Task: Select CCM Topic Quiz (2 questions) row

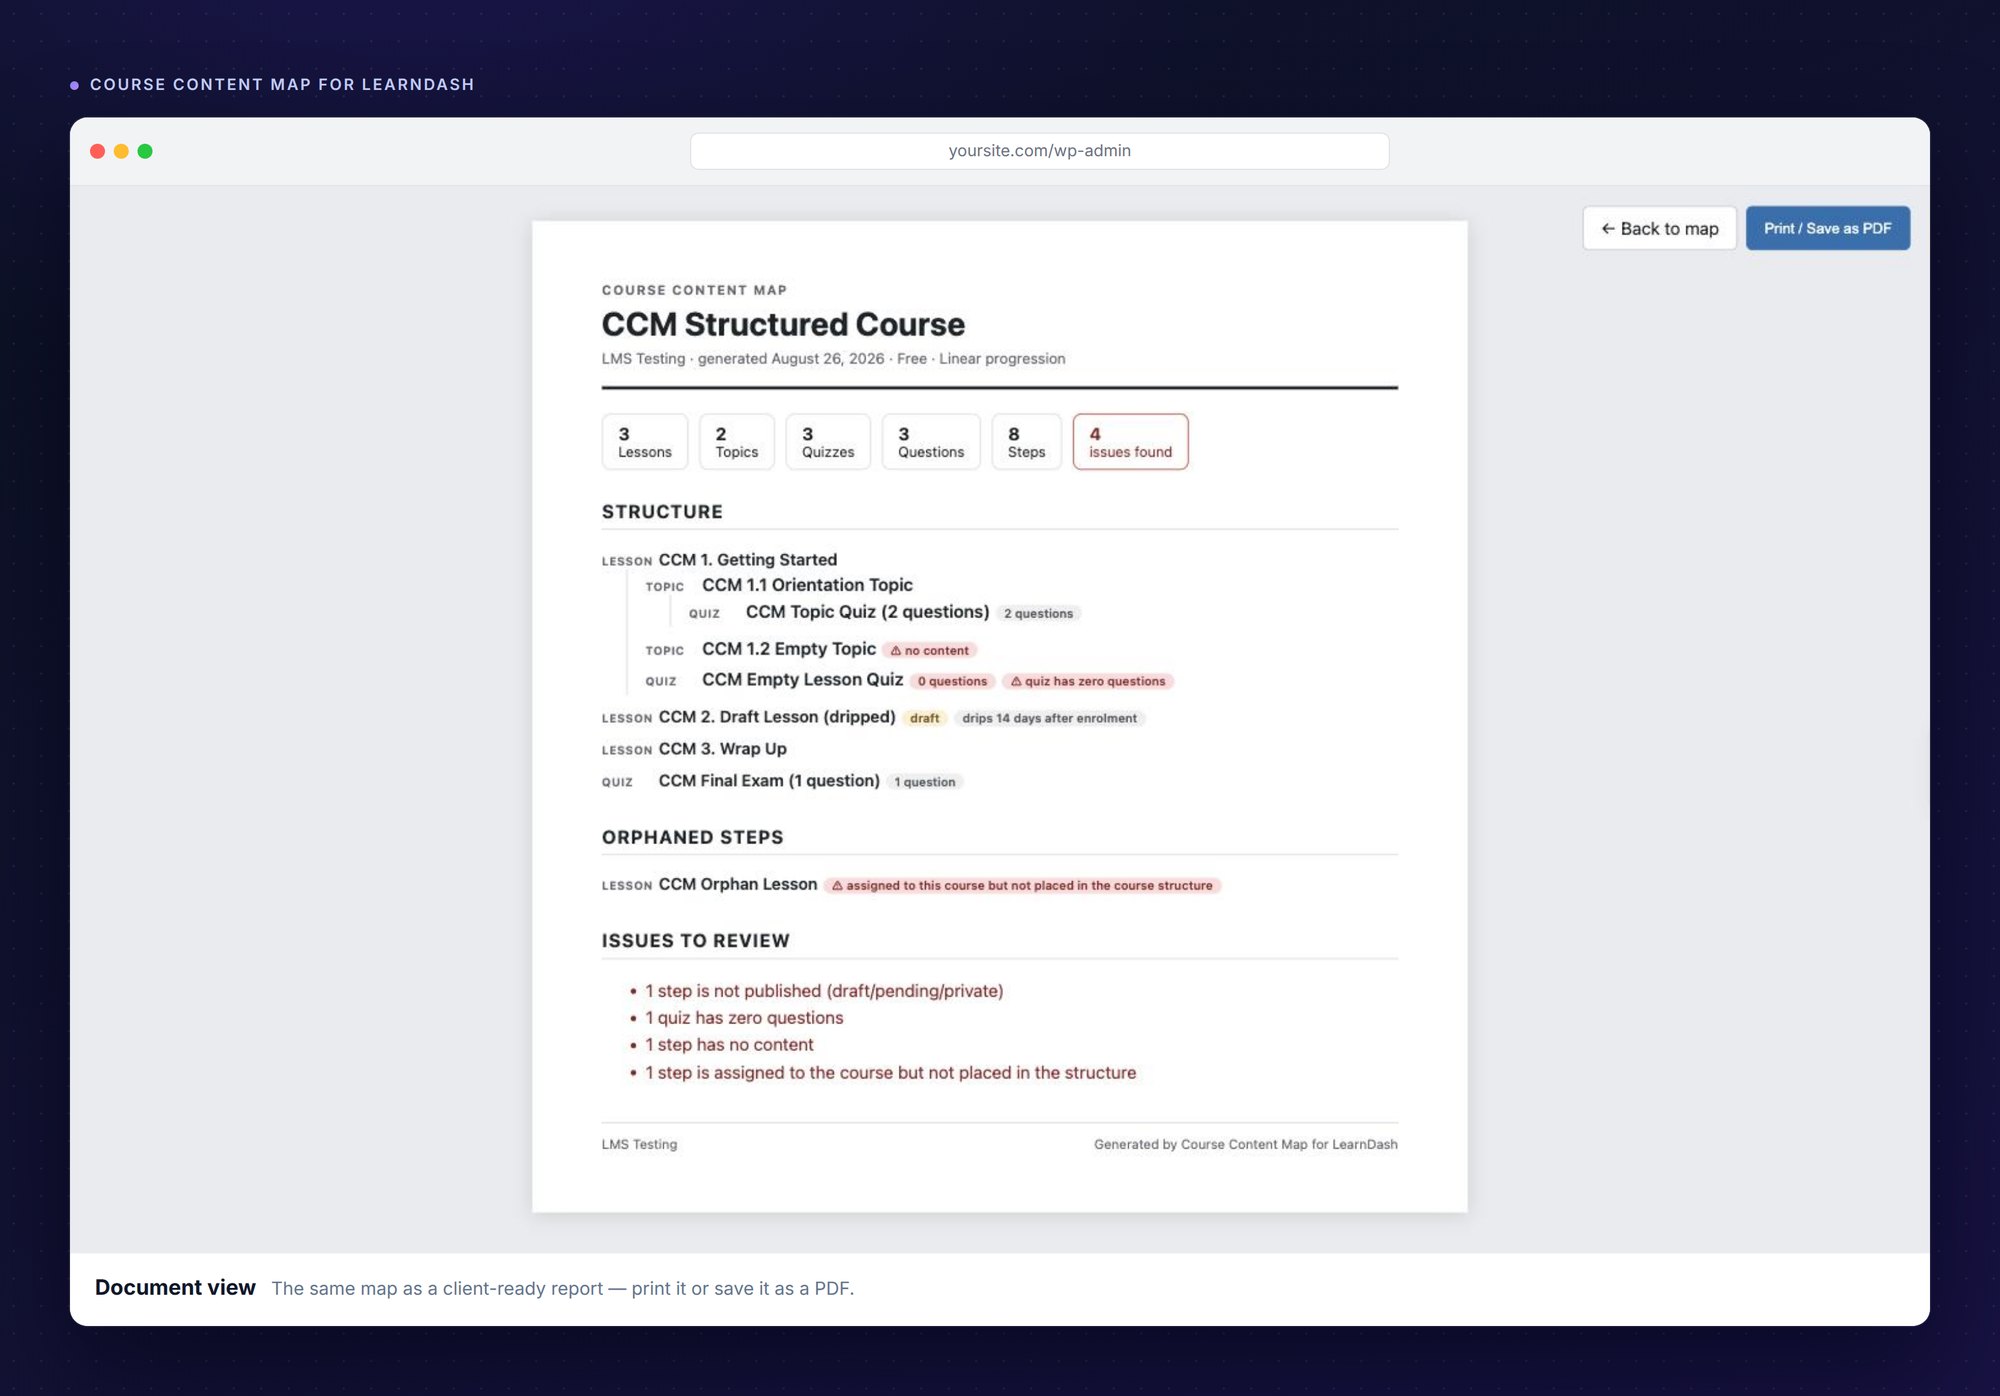Action: click(x=867, y=612)
